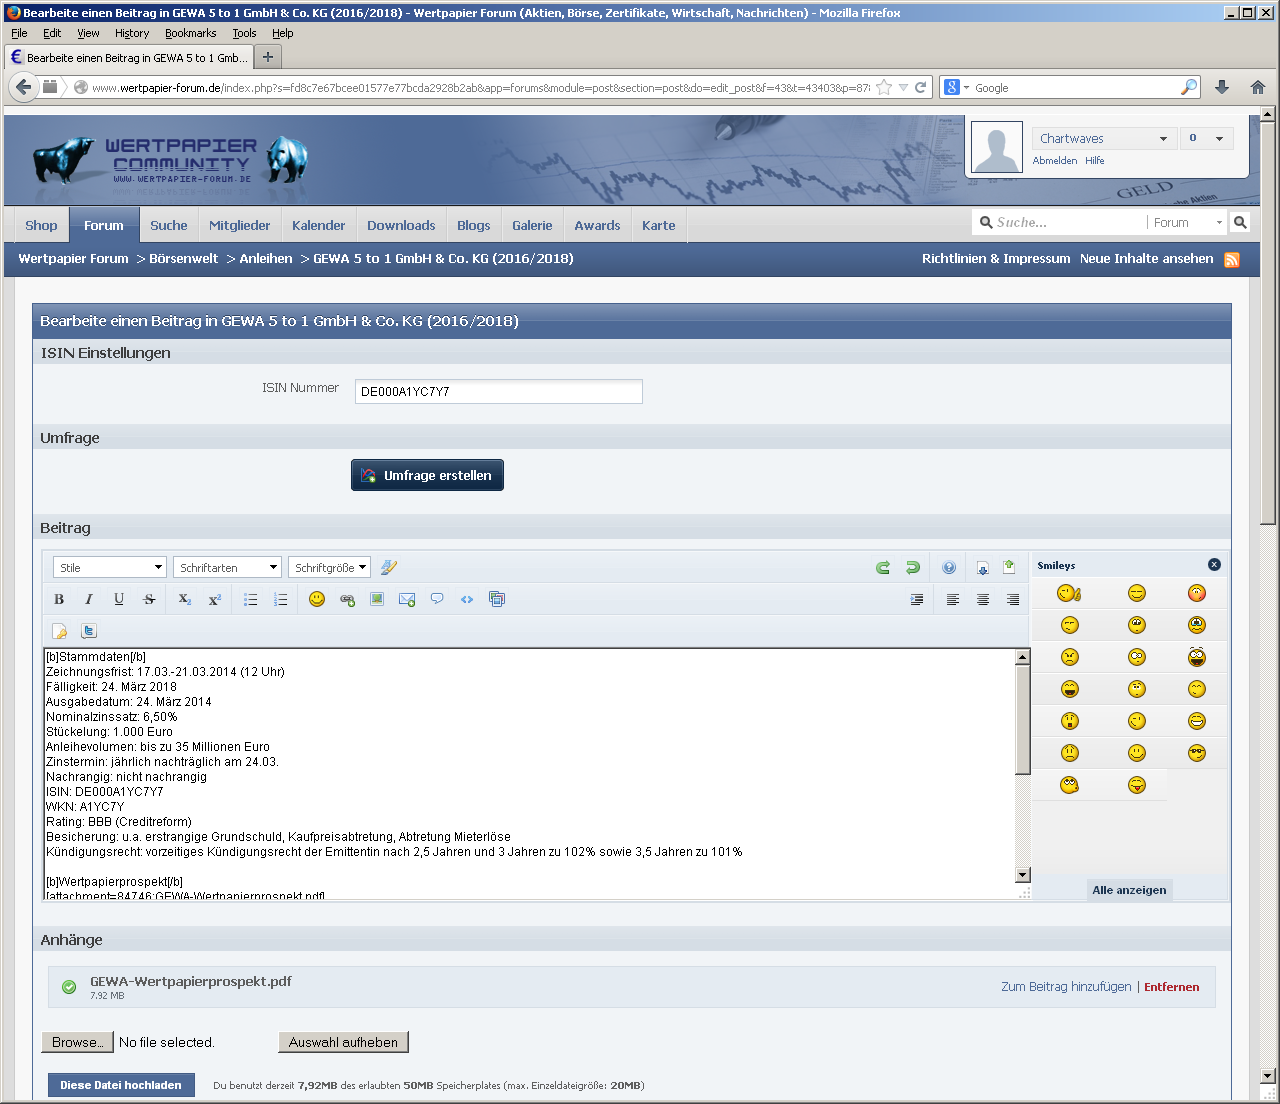1280x1104 pixels.
Task: Click Diese Datei hochladen button
Action: tap(121, 1085)
